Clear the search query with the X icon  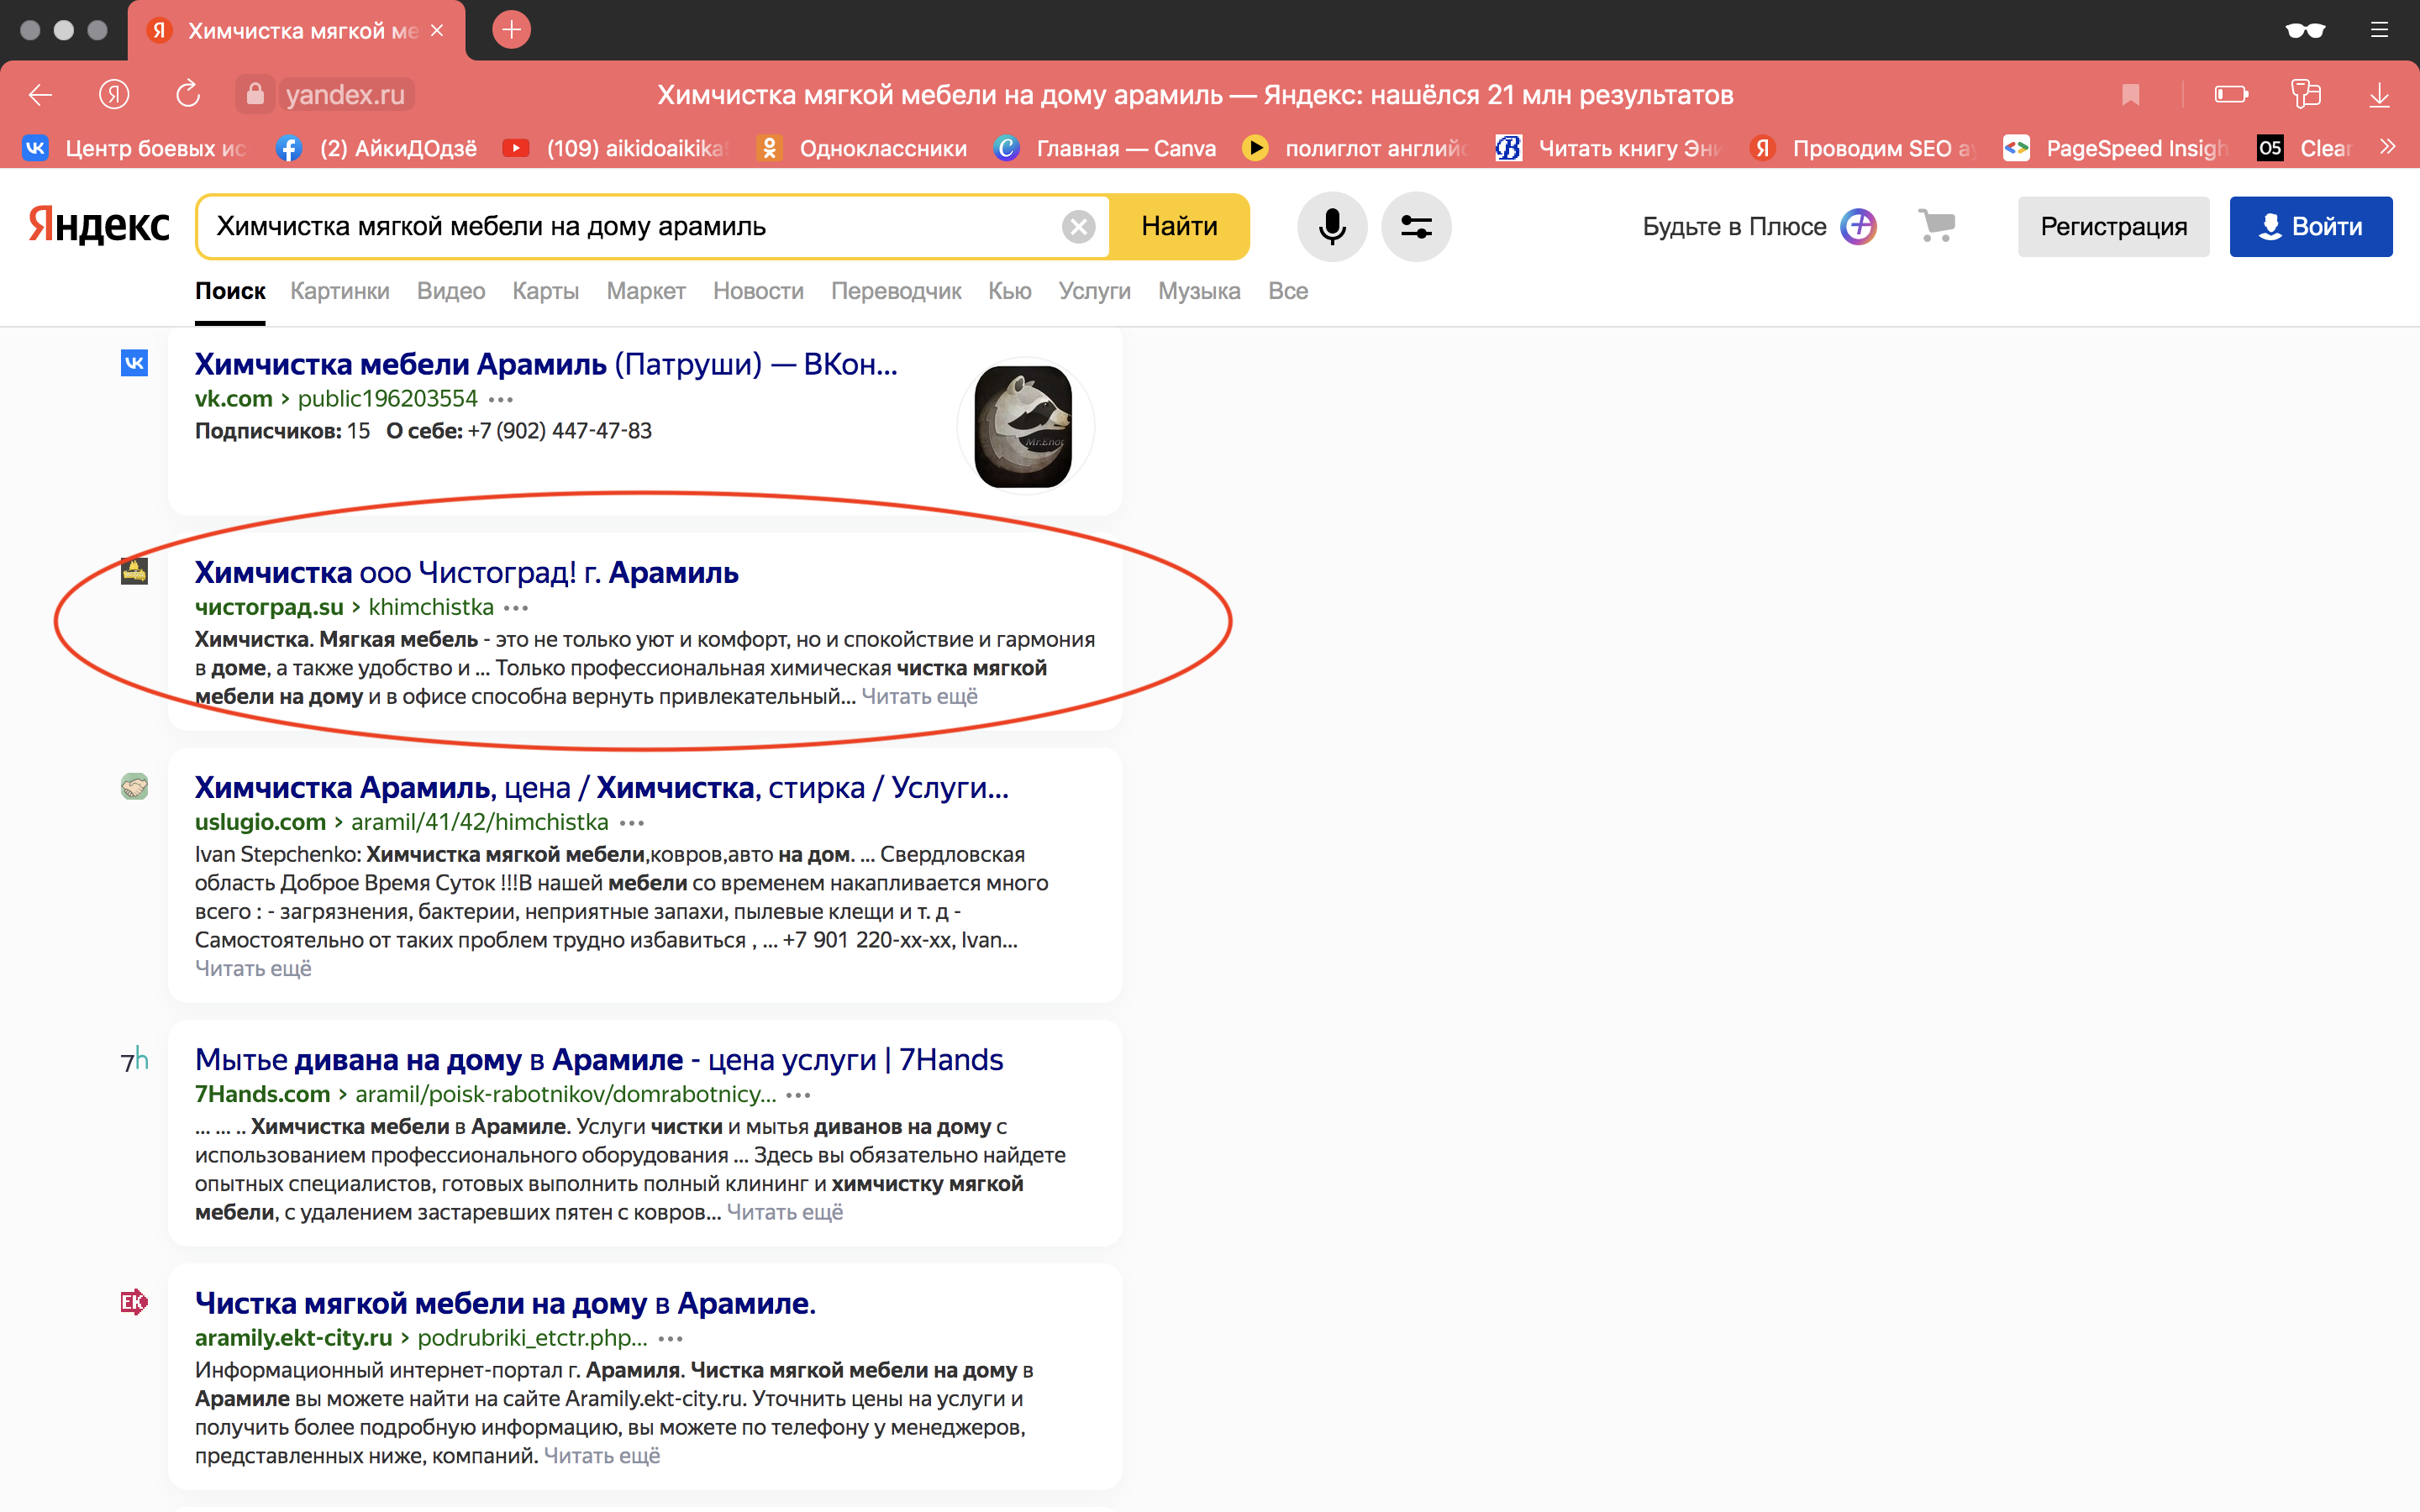tap(1078, 227)
